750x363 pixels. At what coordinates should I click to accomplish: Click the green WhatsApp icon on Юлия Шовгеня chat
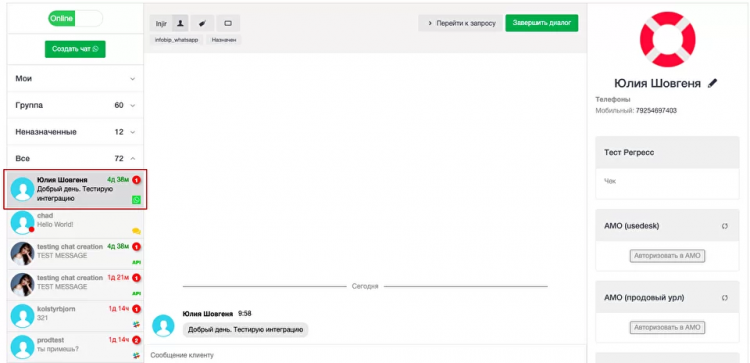pyautogui.click(x=136, y=200)
